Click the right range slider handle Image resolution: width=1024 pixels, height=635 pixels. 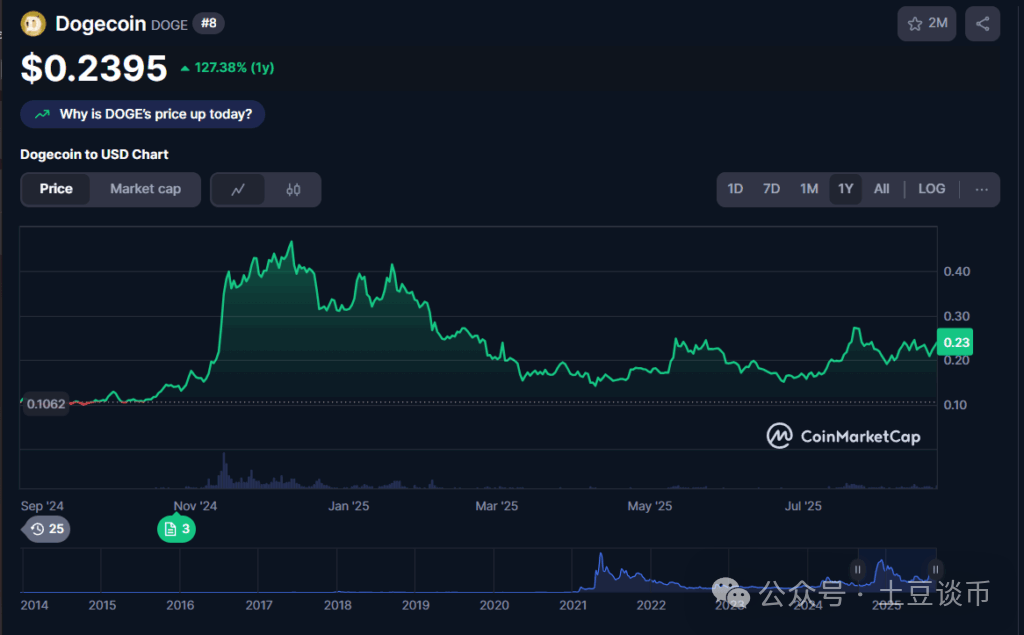point(935,570)
